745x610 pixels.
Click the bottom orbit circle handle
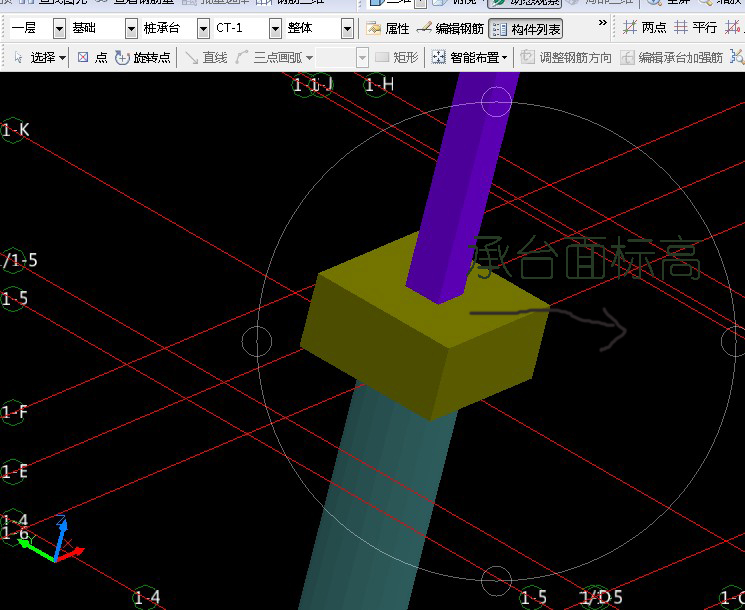(497, 581)
